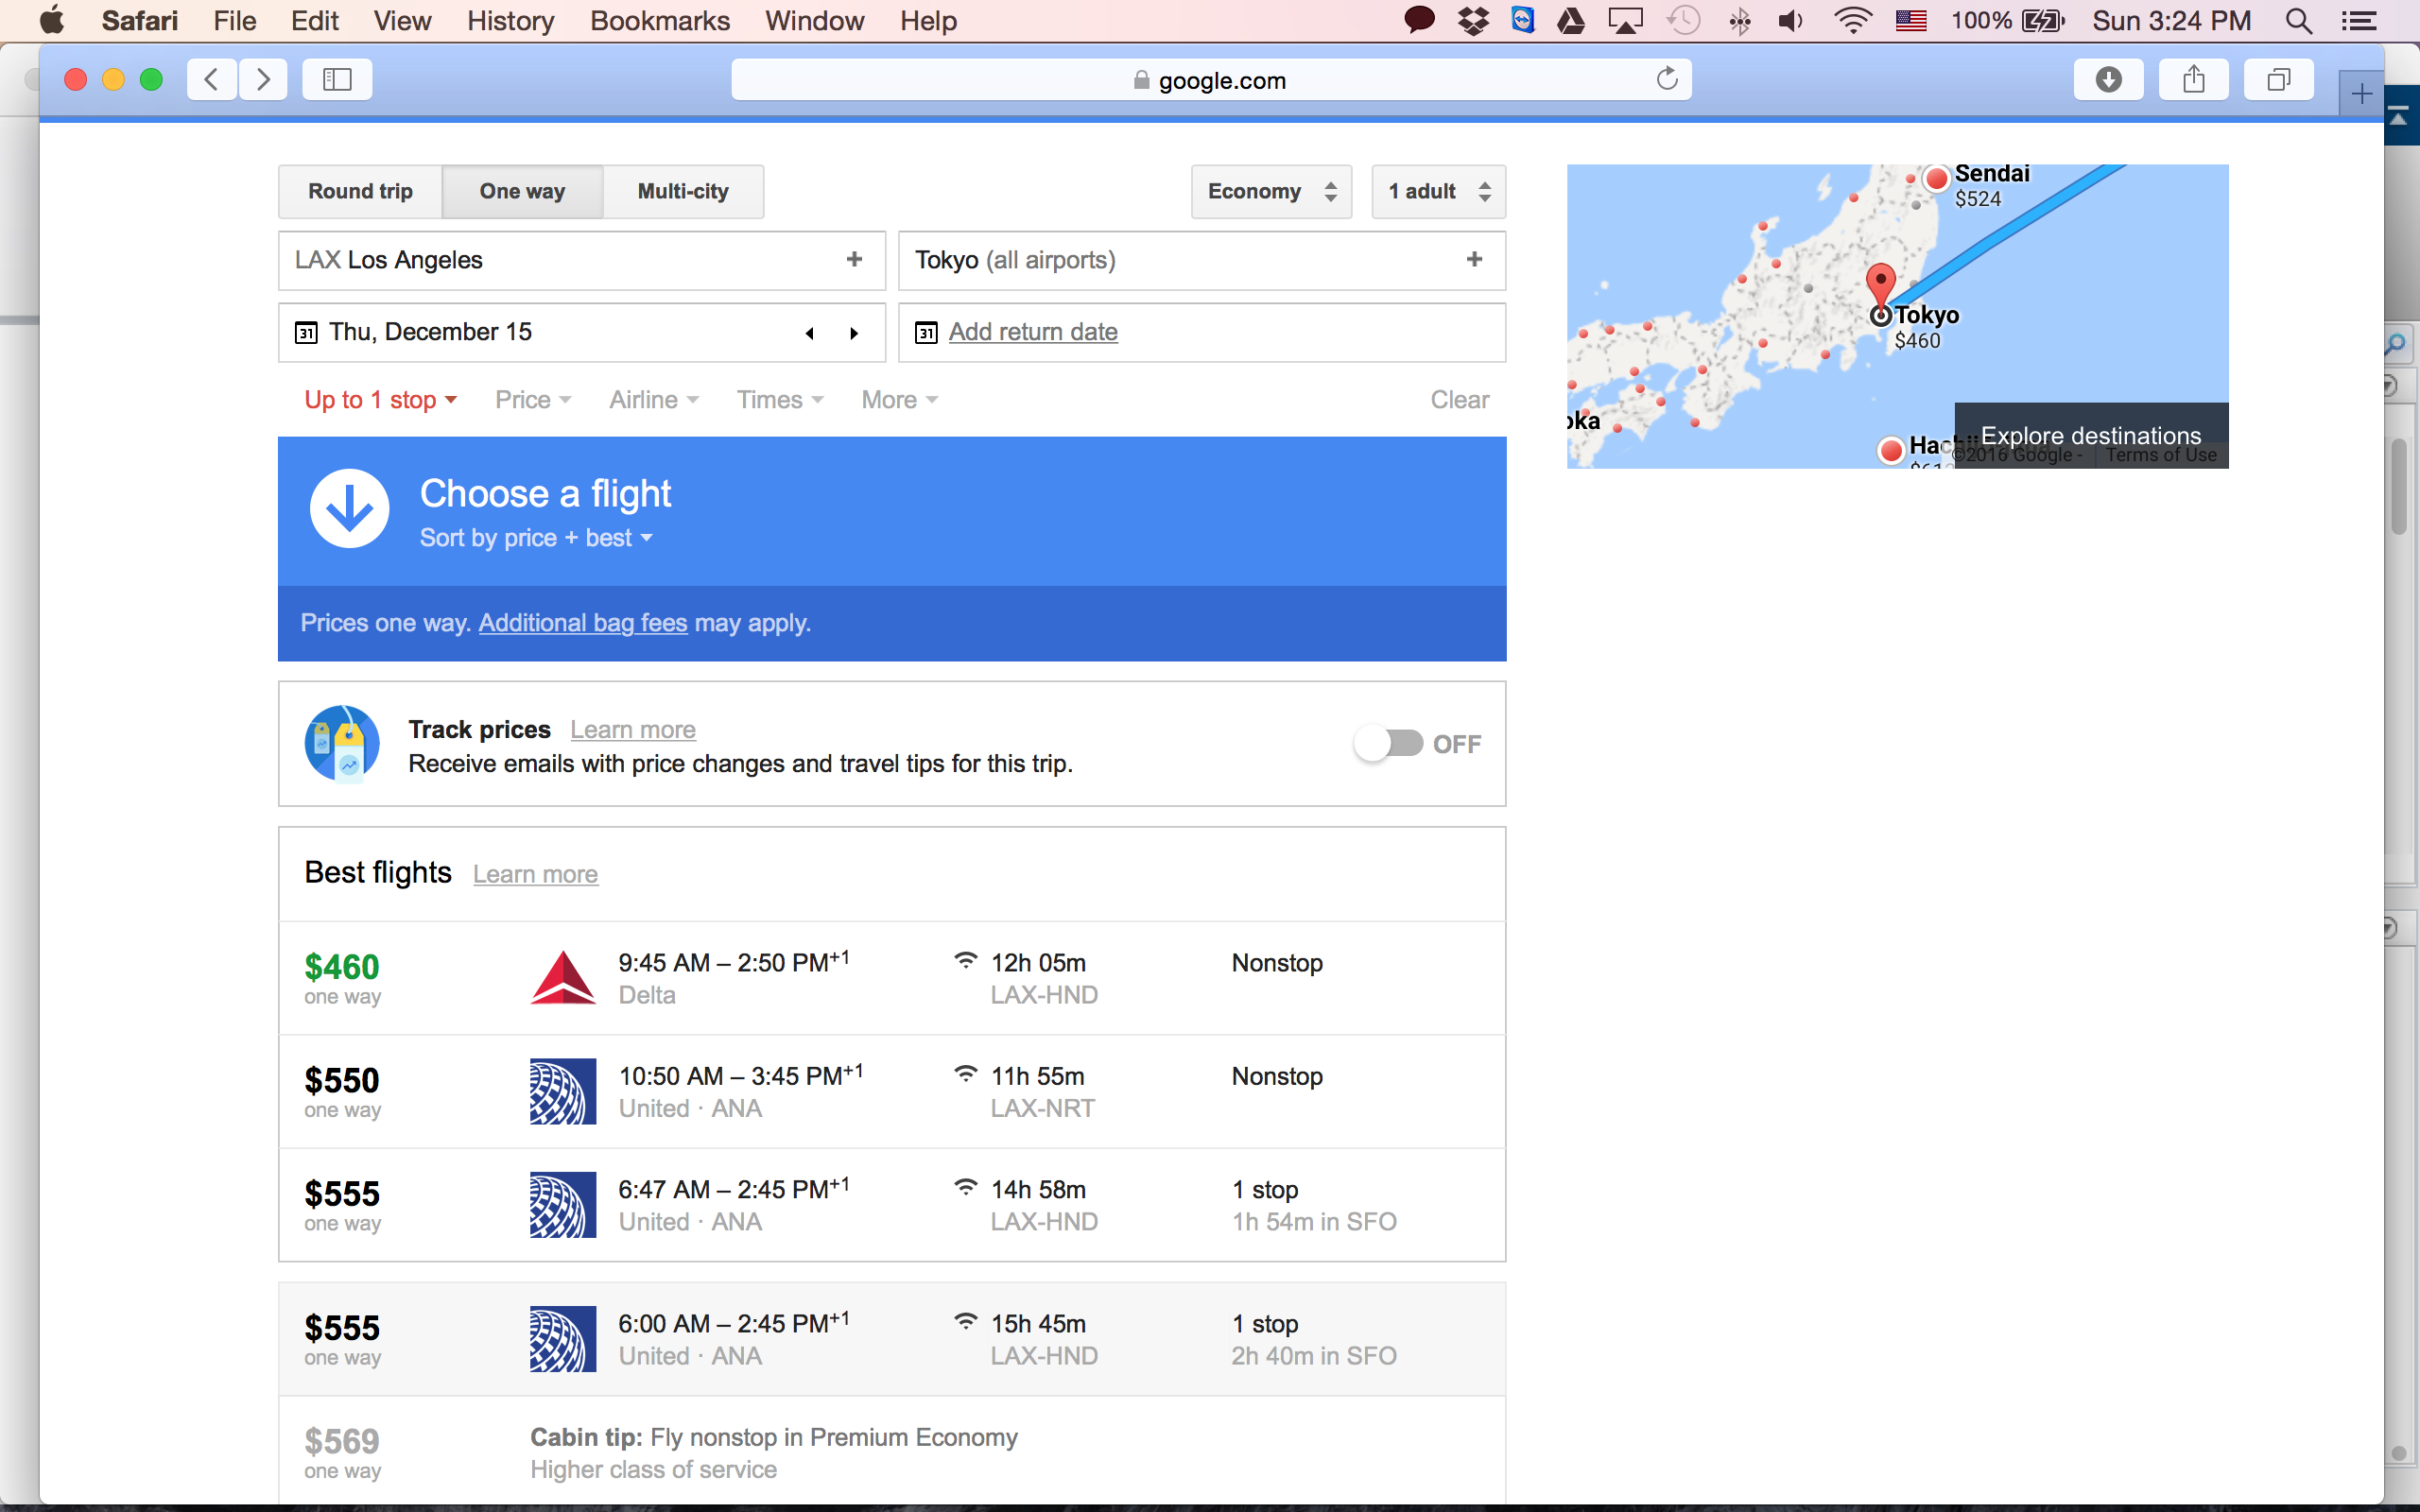Select the 6:00 AM United flight

pos(892,1339)
